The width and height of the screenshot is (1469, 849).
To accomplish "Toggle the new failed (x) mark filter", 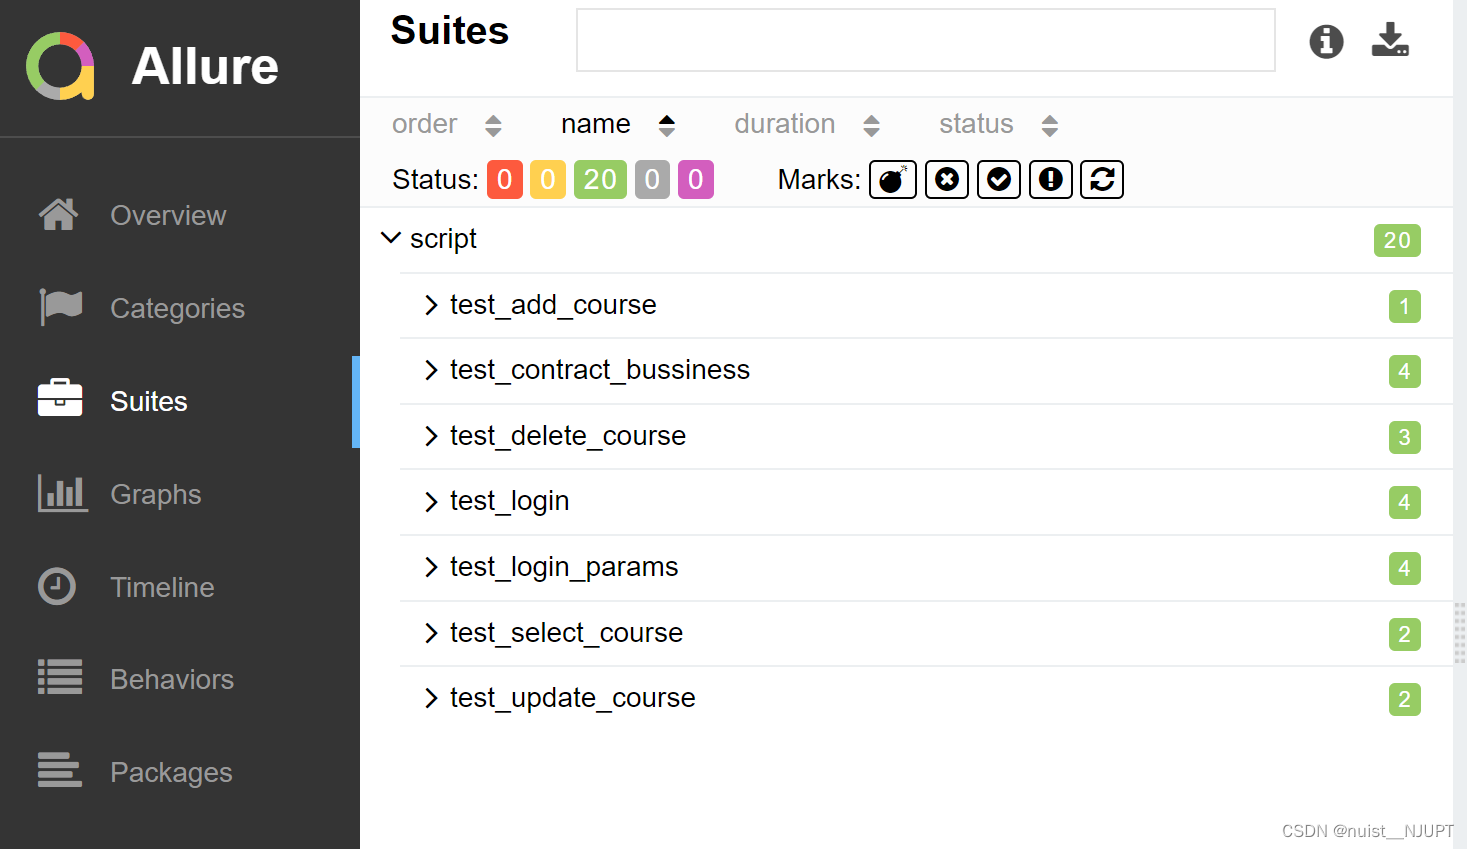I will pos(946,180).
